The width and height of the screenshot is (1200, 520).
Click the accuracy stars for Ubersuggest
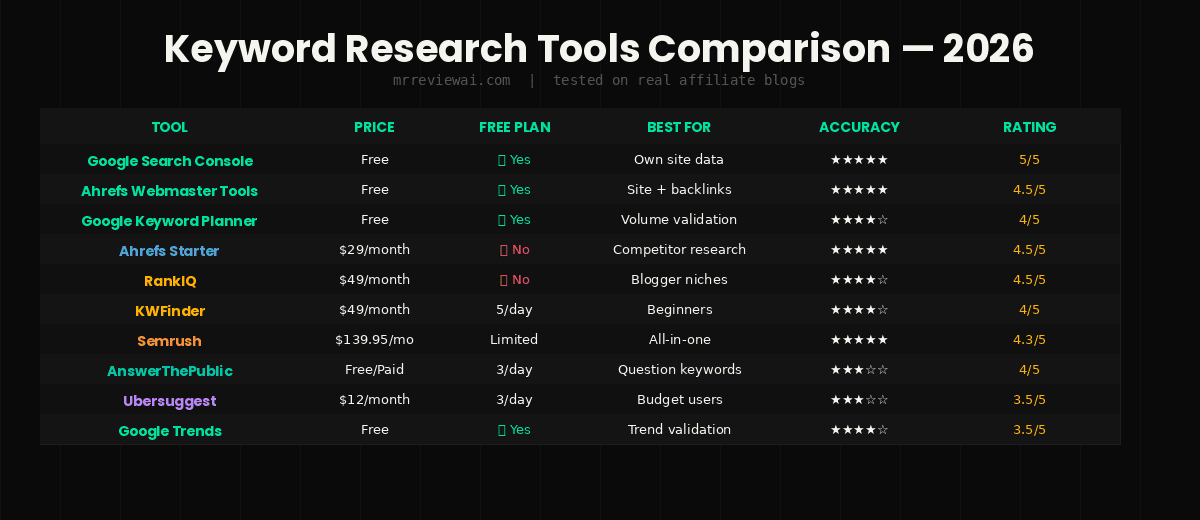tap(859, 400)
